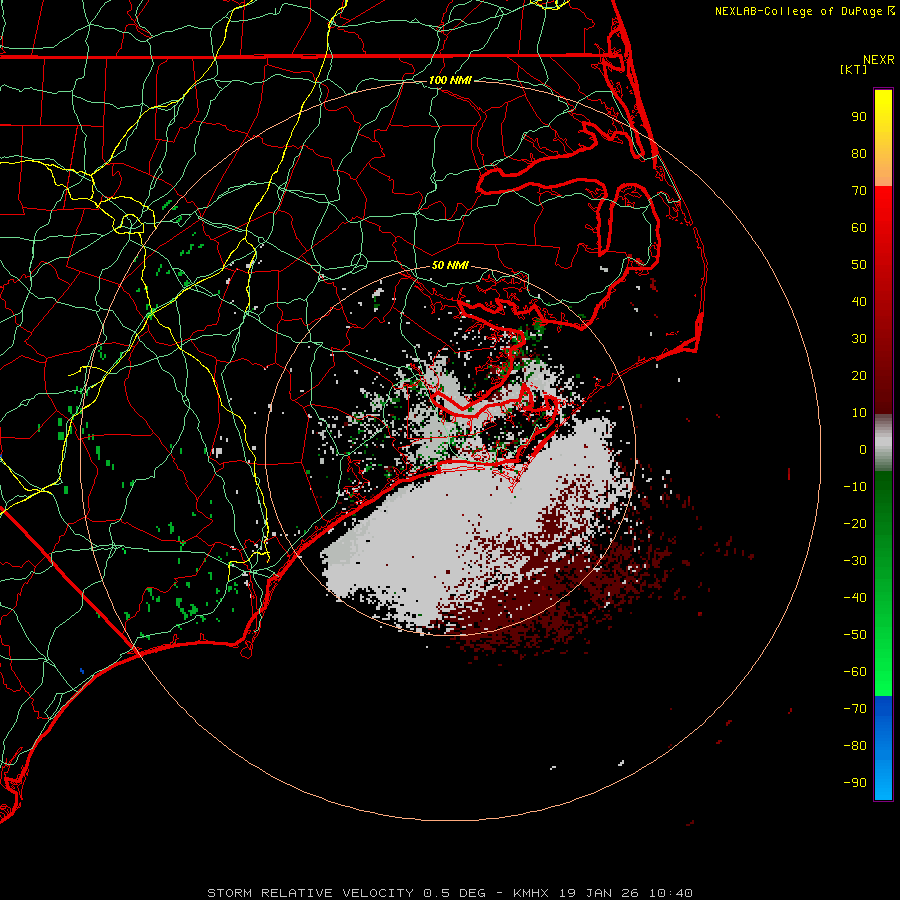The image size is (900, 900).
Task: Click the 100 NMI range ring label
Action: pyautogui.click(x=450, y=80)
